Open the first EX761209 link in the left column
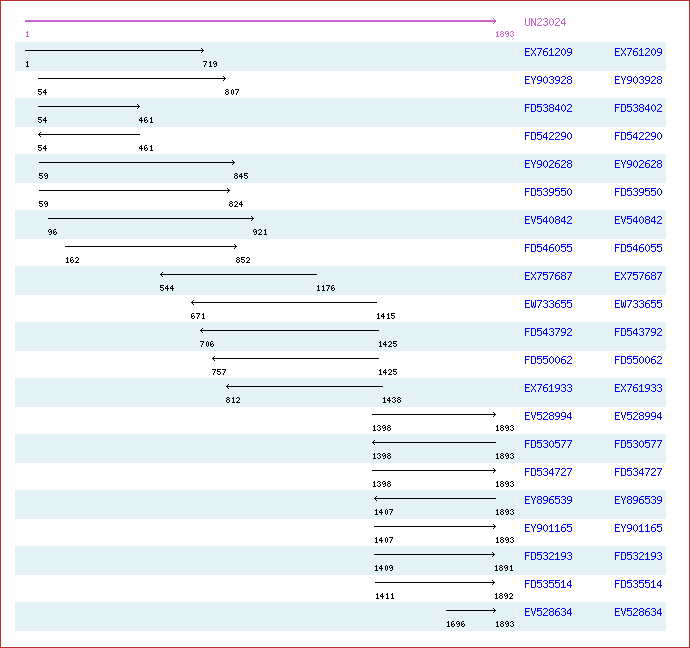 point(548,52)
